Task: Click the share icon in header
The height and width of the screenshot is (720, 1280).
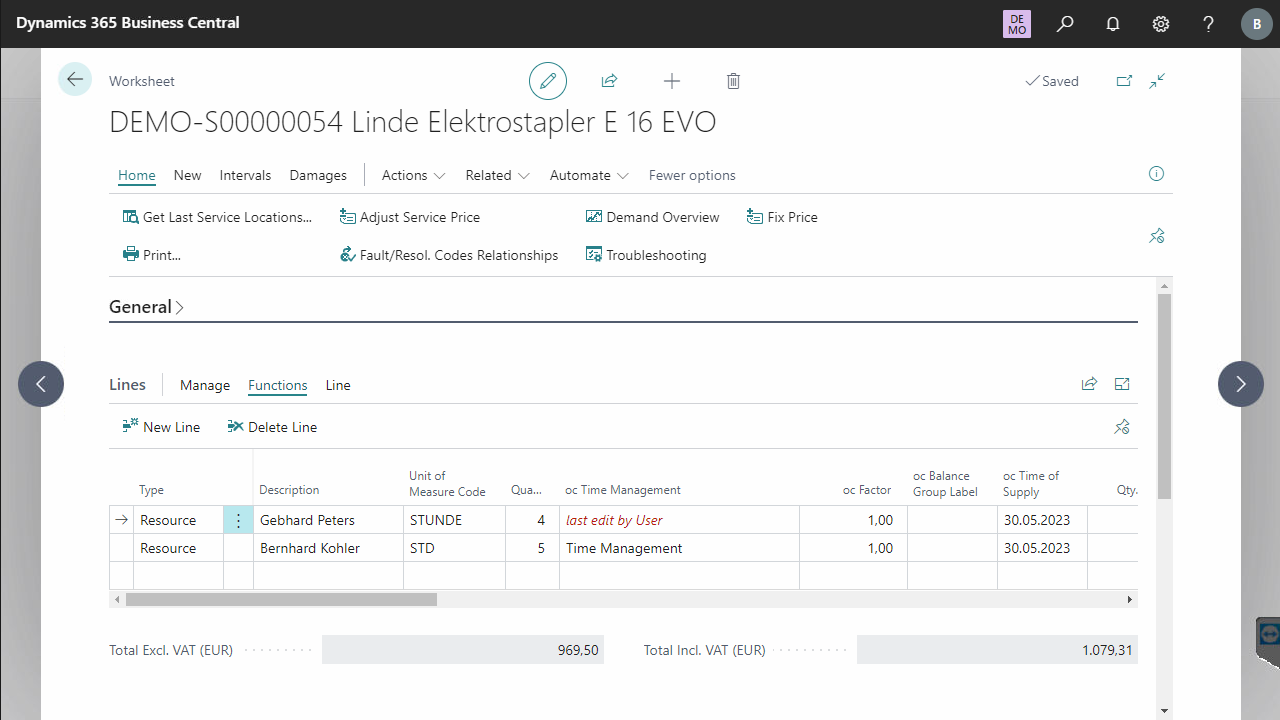Action: [x=609, y=81]
